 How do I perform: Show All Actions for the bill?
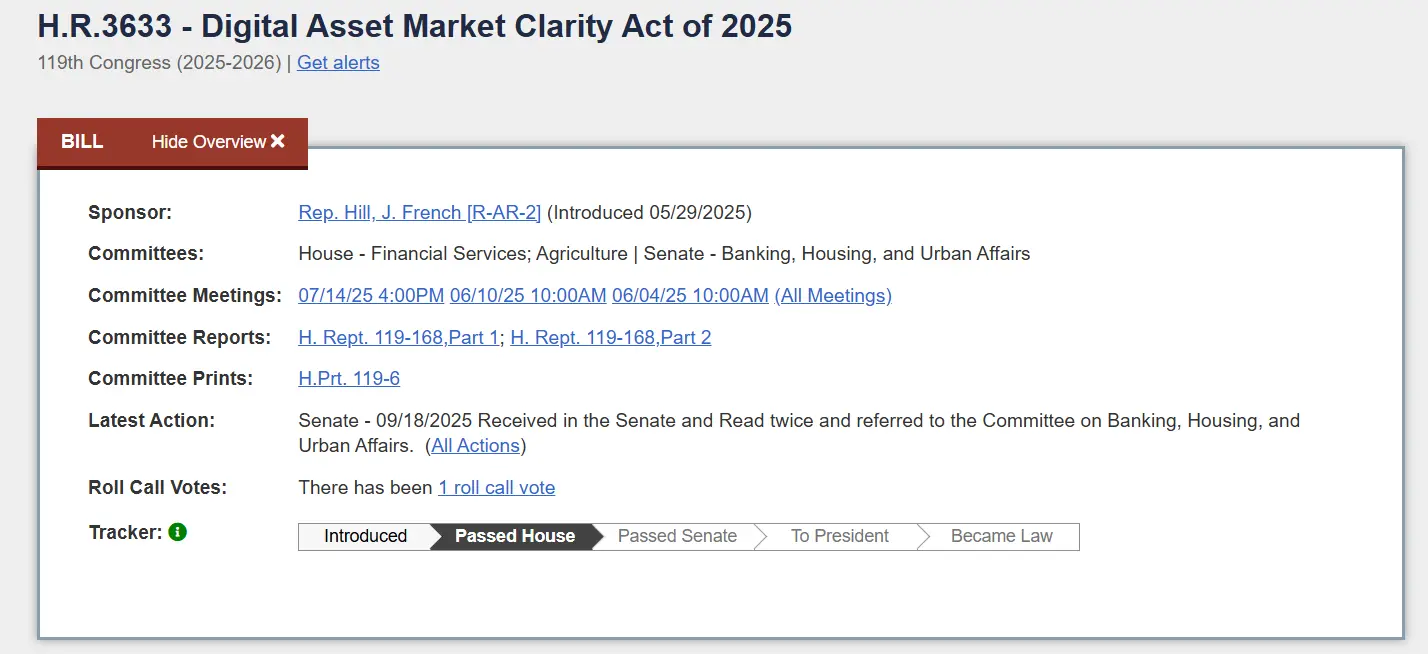click(475, 445)
